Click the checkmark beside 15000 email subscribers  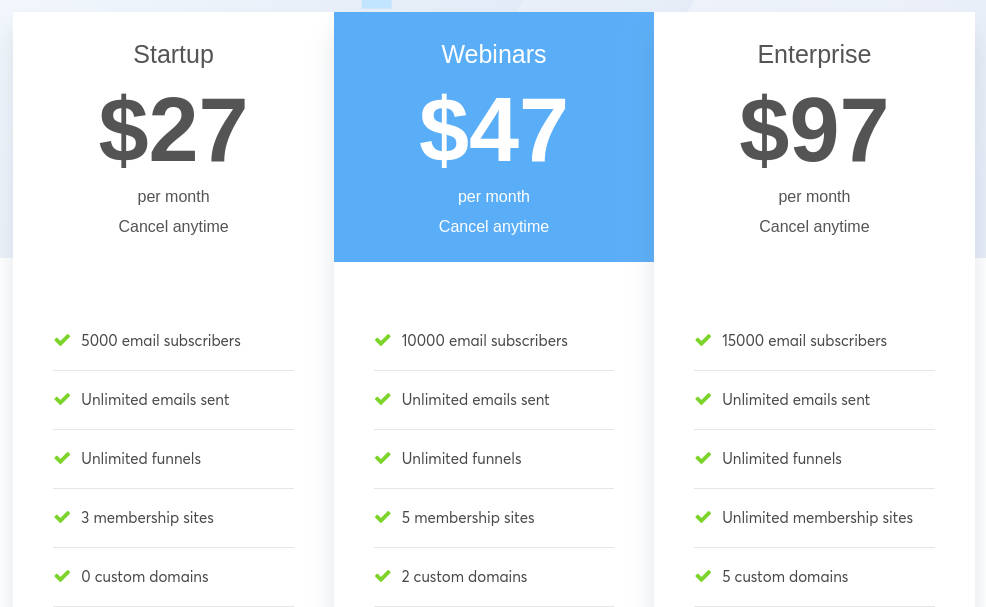click(x=703, y=340)
